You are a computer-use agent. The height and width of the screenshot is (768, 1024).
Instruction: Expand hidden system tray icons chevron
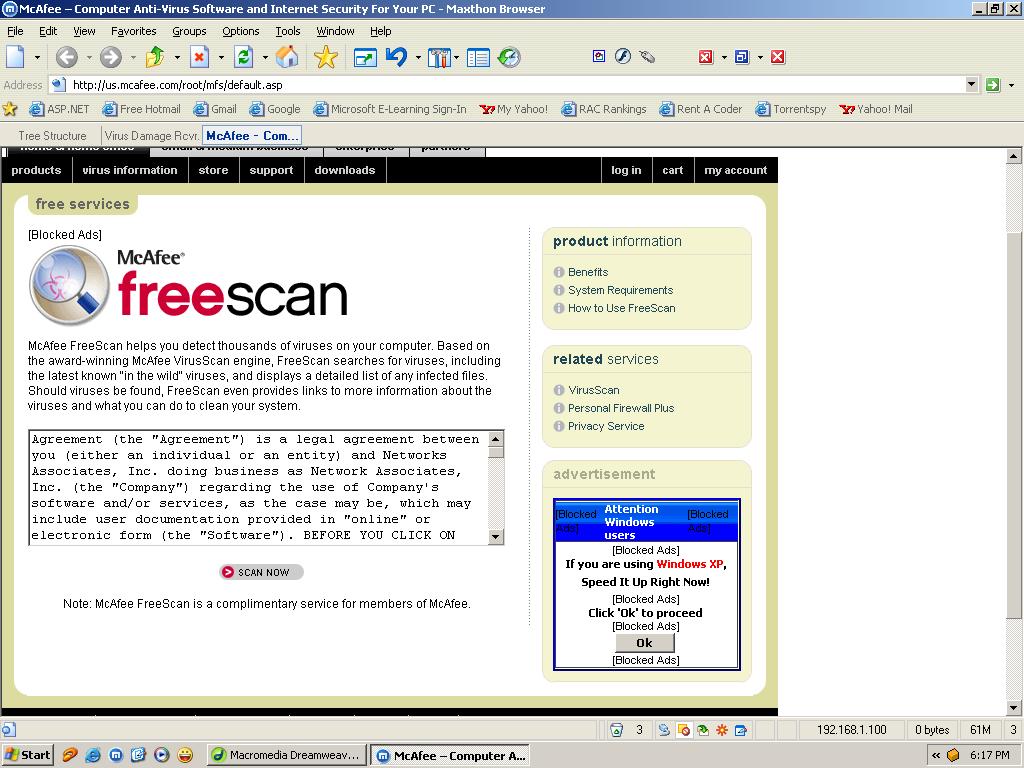(x=936, y=755)
